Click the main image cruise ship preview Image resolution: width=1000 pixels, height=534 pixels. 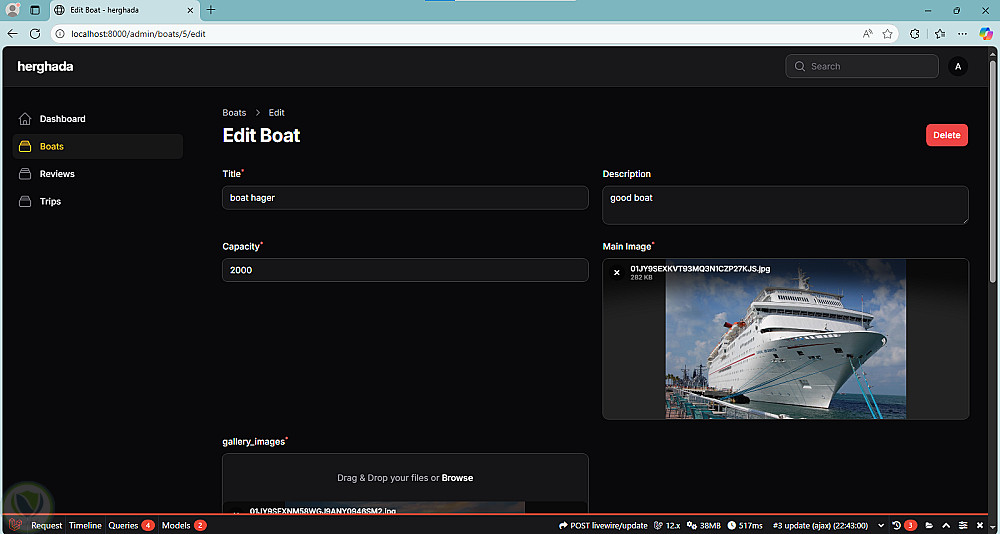[786, 341]
